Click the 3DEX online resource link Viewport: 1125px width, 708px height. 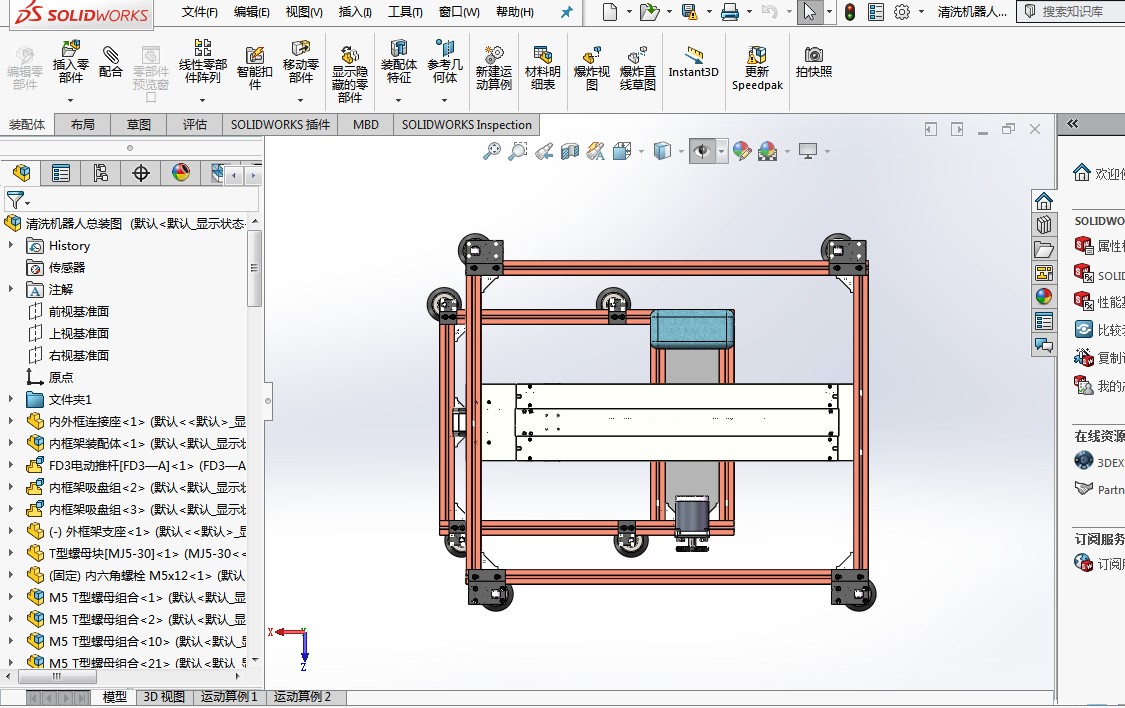[1099, 461]
